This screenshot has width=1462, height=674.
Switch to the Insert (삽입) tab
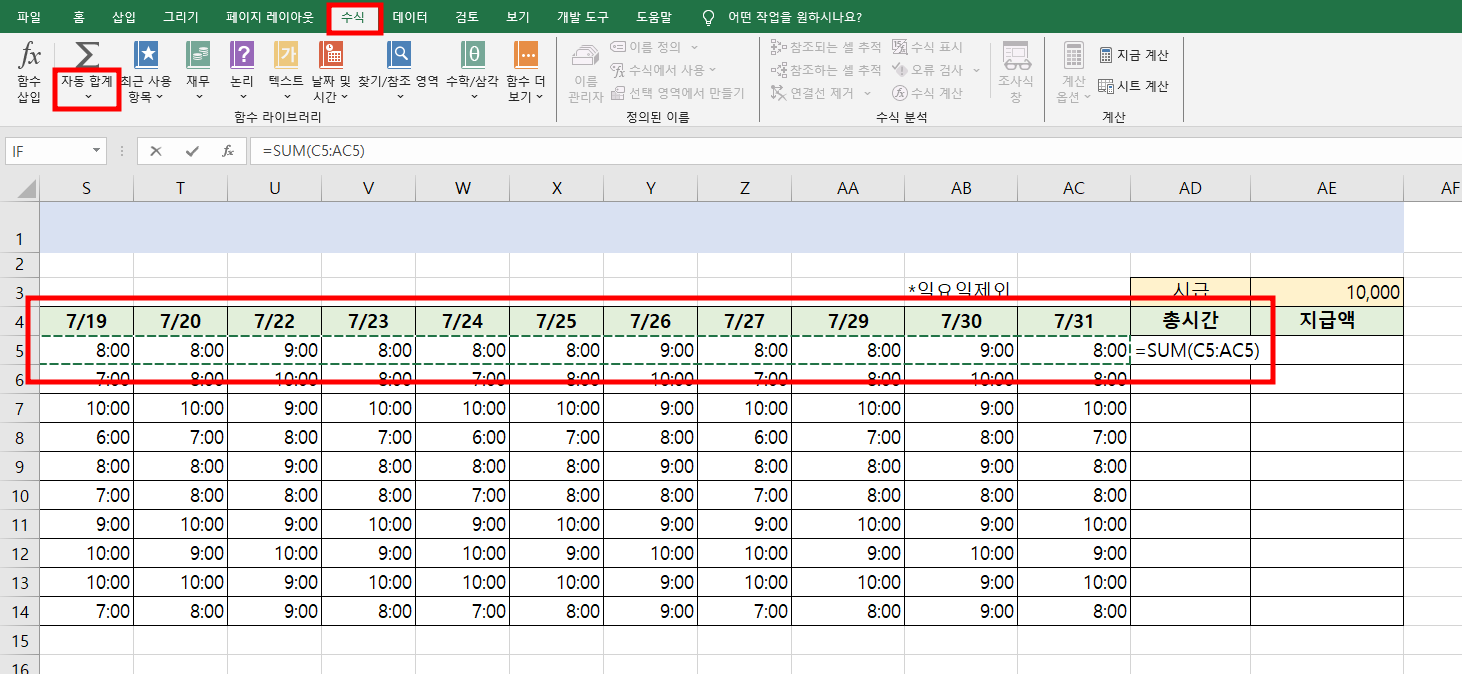coord(124,17)
